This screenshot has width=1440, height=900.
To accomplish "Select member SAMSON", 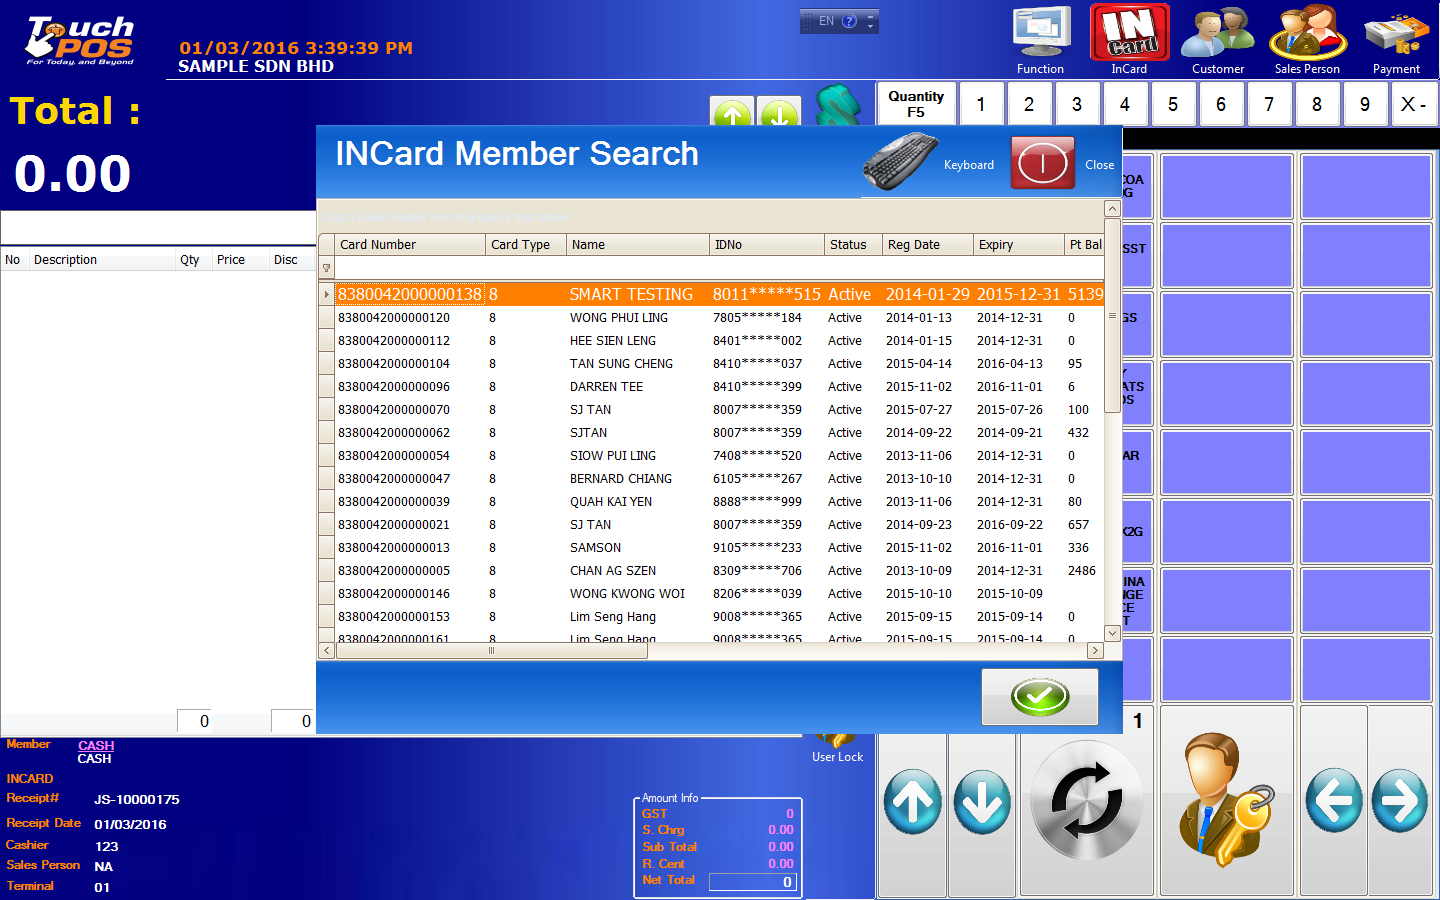I will [595, 548].
